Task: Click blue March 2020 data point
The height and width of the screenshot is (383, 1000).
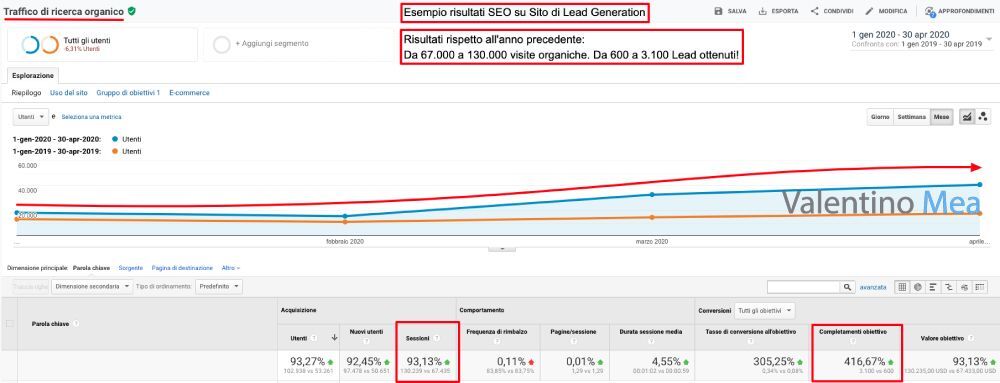Action: (x=652, y=194)
